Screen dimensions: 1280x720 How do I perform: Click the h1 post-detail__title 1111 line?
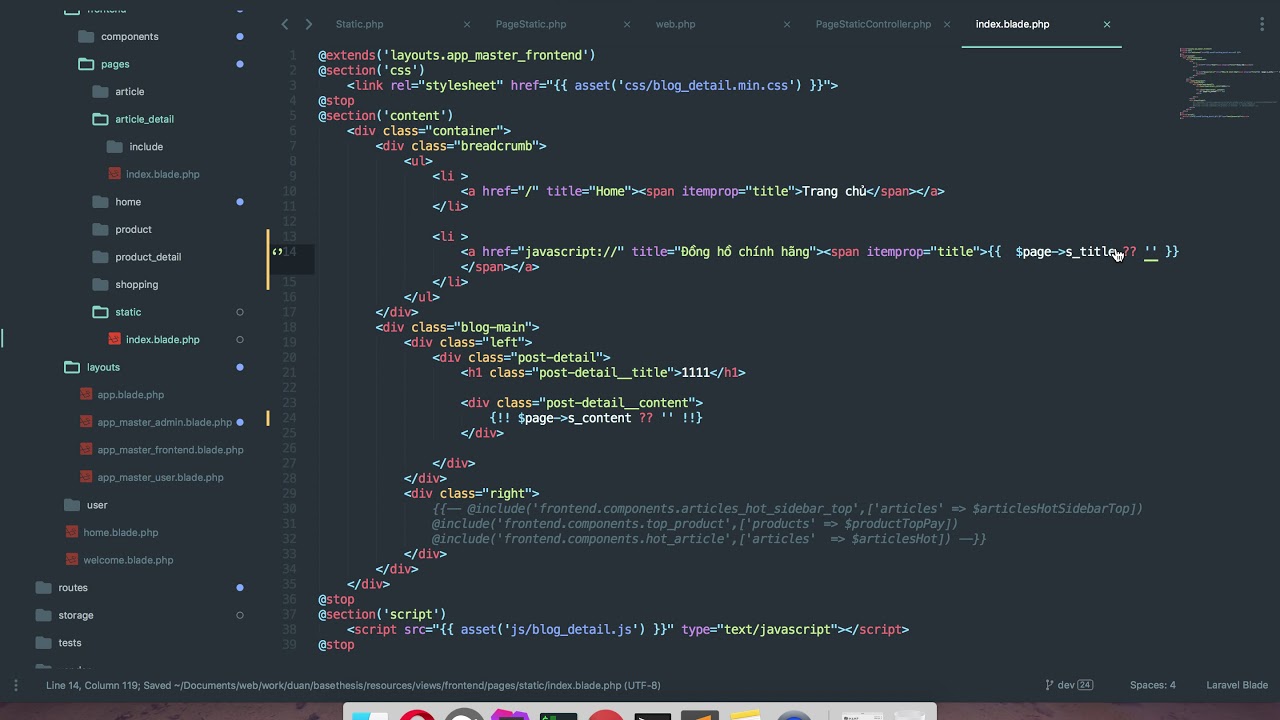[x=603, y=372]
